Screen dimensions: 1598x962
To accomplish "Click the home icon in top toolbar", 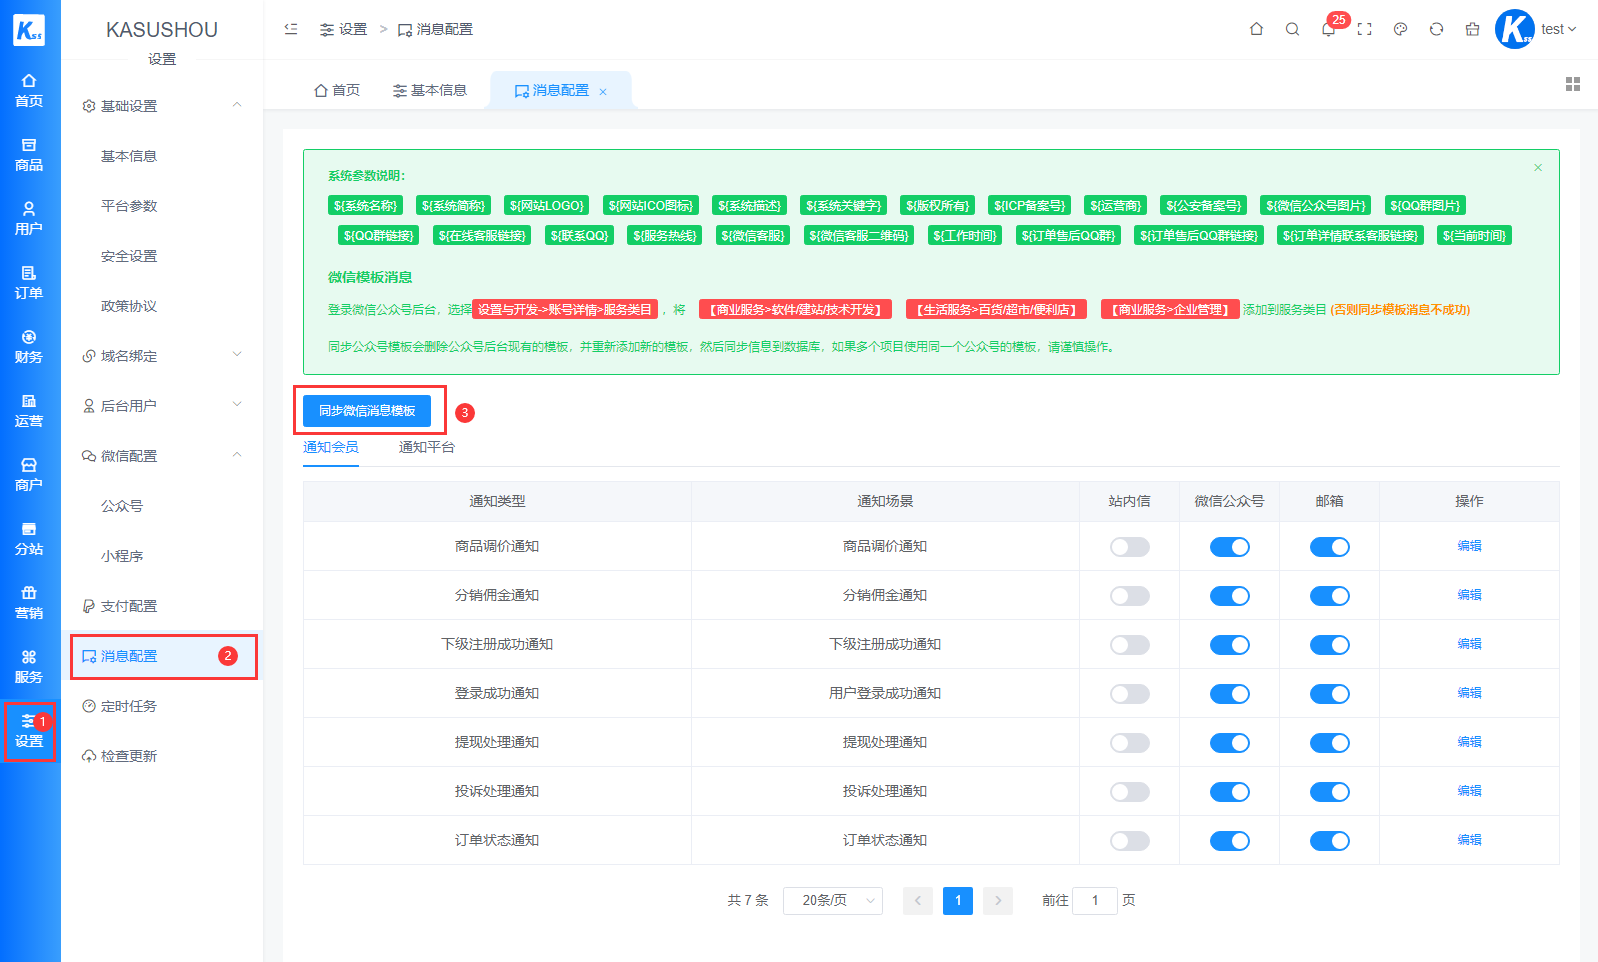I will [x=1256, y=29].
